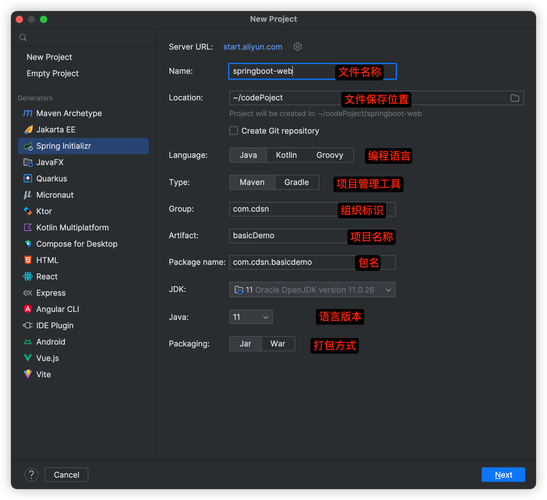Screen dimensions: 547x500
Task: Select Jar packaging
Action: (245, 344)
